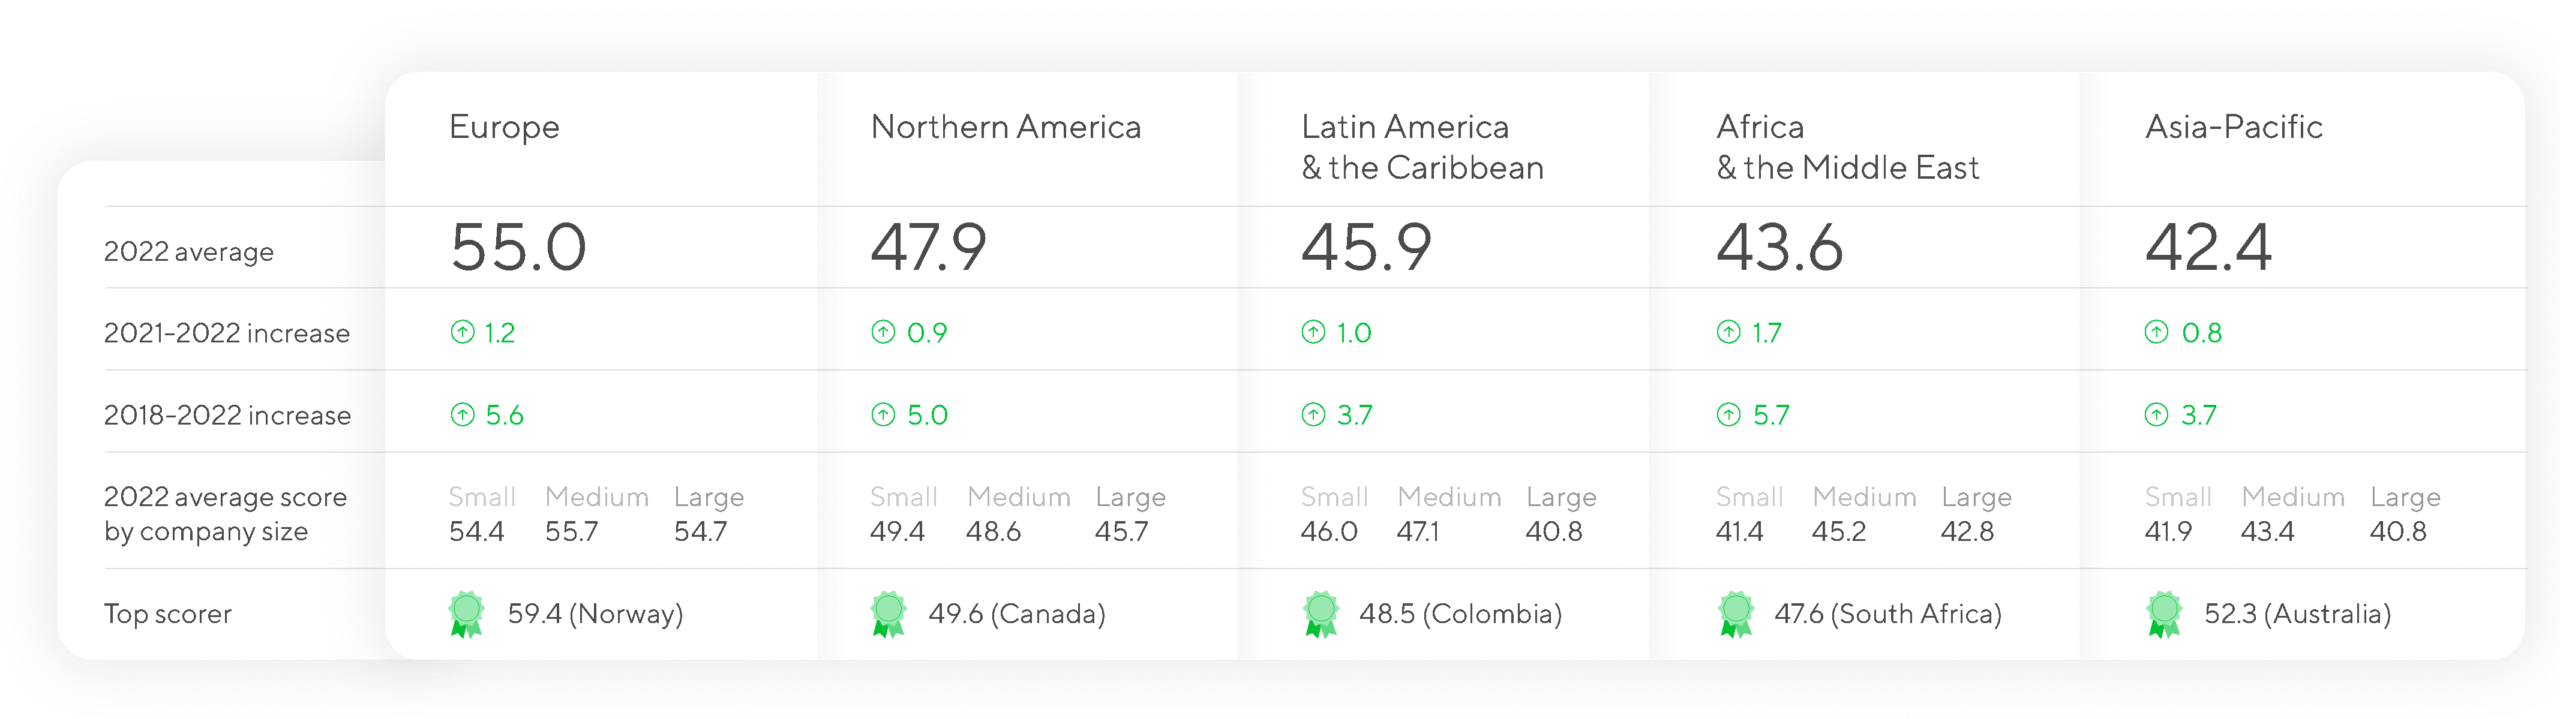Viewport: 2560px width, 719px height.
Task: Click the Top scorer row label
Action: pos(167,613)
